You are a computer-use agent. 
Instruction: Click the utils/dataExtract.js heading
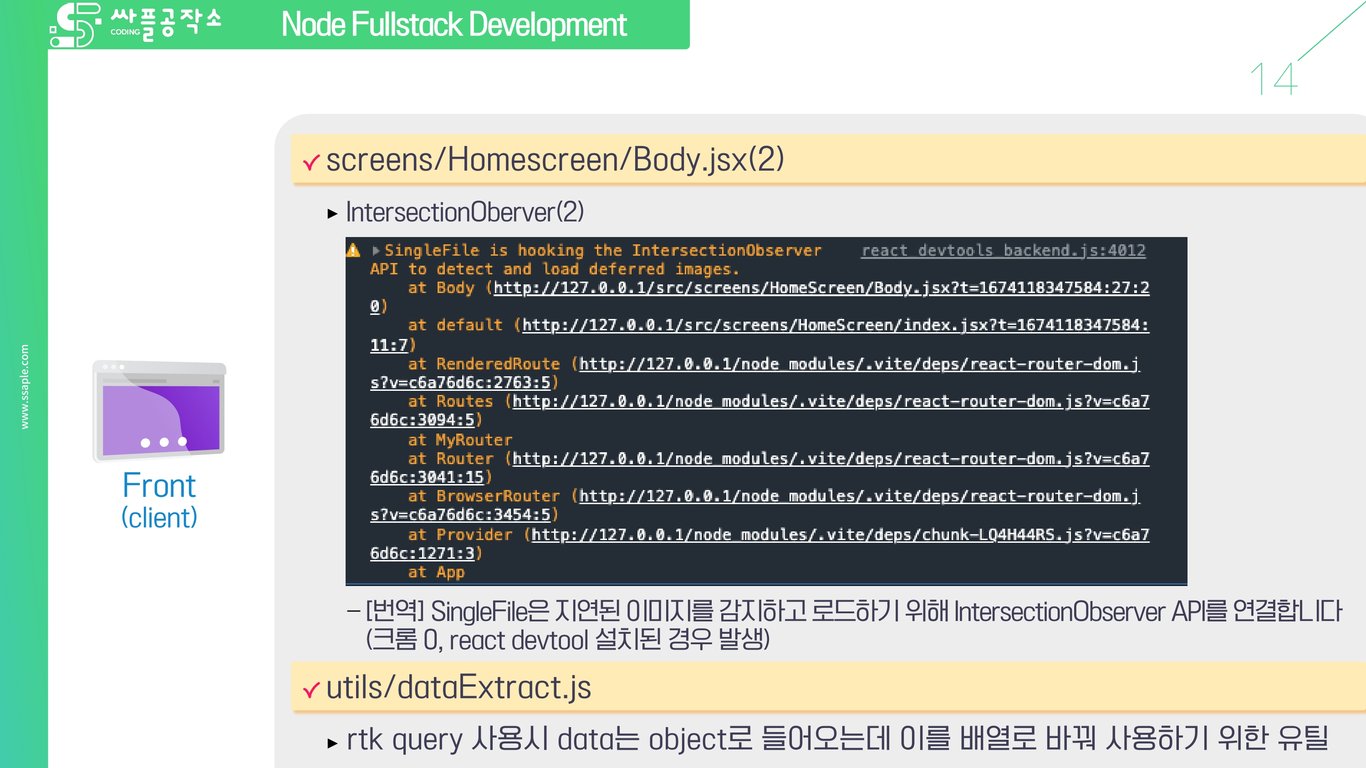458,687
